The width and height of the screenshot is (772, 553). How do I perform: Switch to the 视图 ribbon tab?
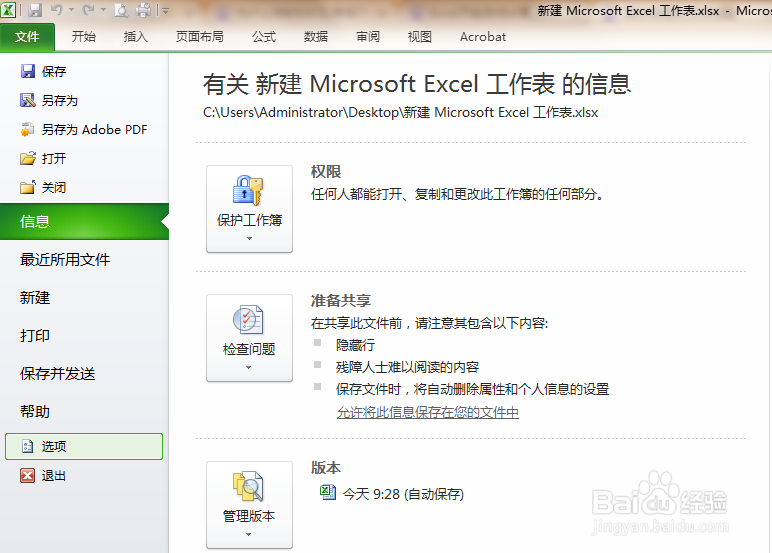pyautogui.click(x=420, y=37)
